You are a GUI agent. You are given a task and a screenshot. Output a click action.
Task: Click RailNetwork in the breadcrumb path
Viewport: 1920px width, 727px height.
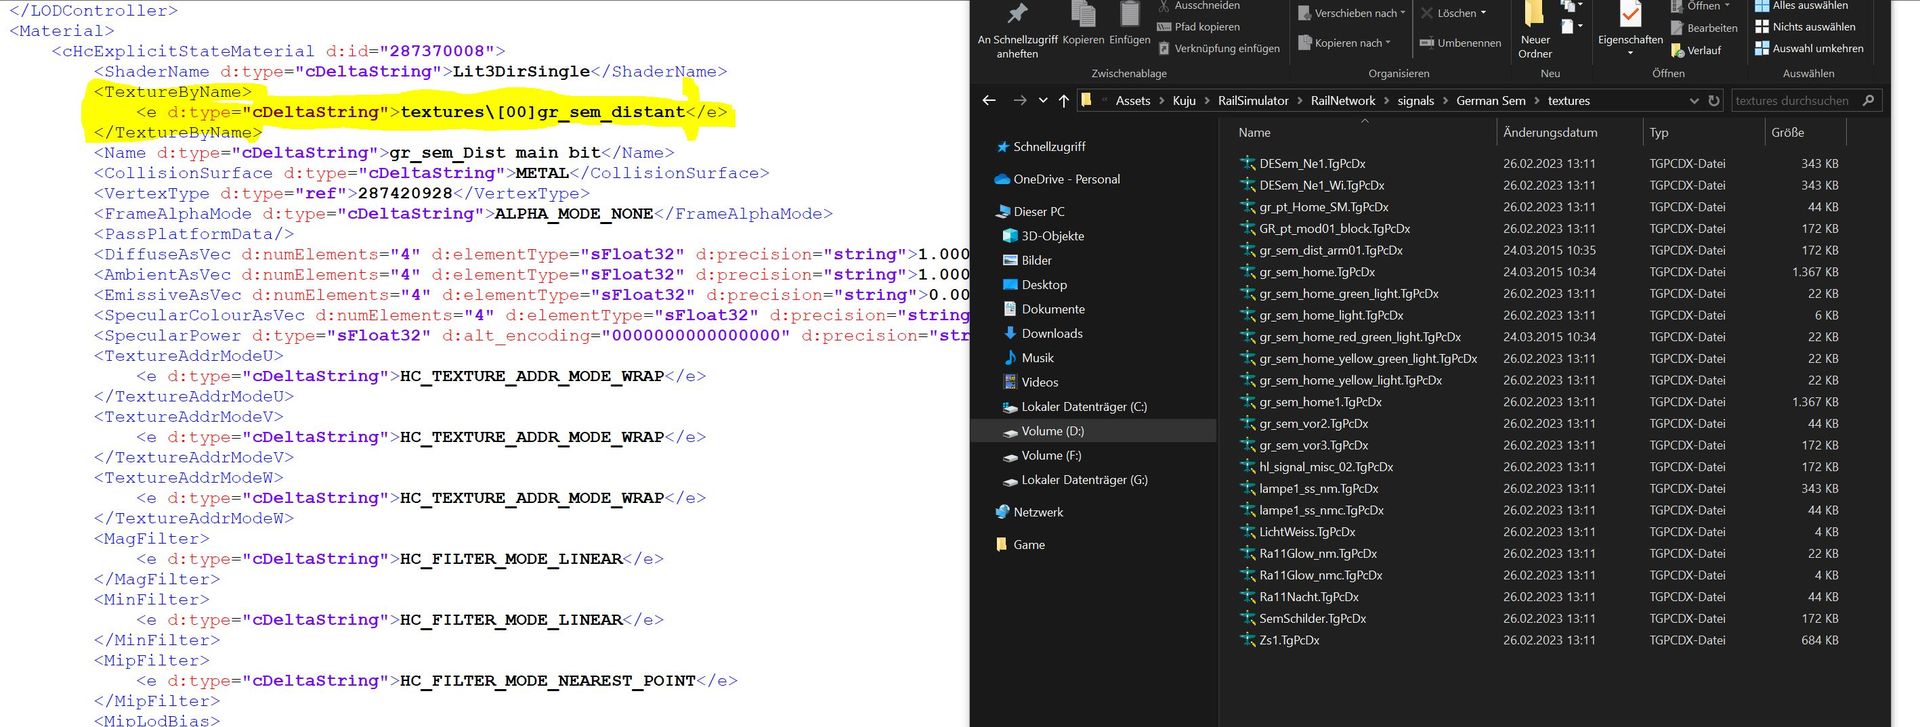point(1342,101)
